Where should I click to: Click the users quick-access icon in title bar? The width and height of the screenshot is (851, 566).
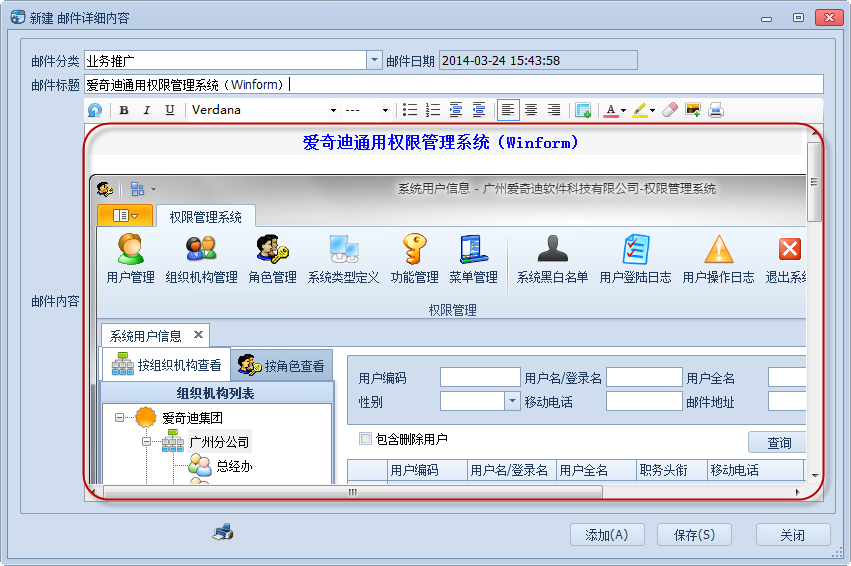(x=105, y=189)
